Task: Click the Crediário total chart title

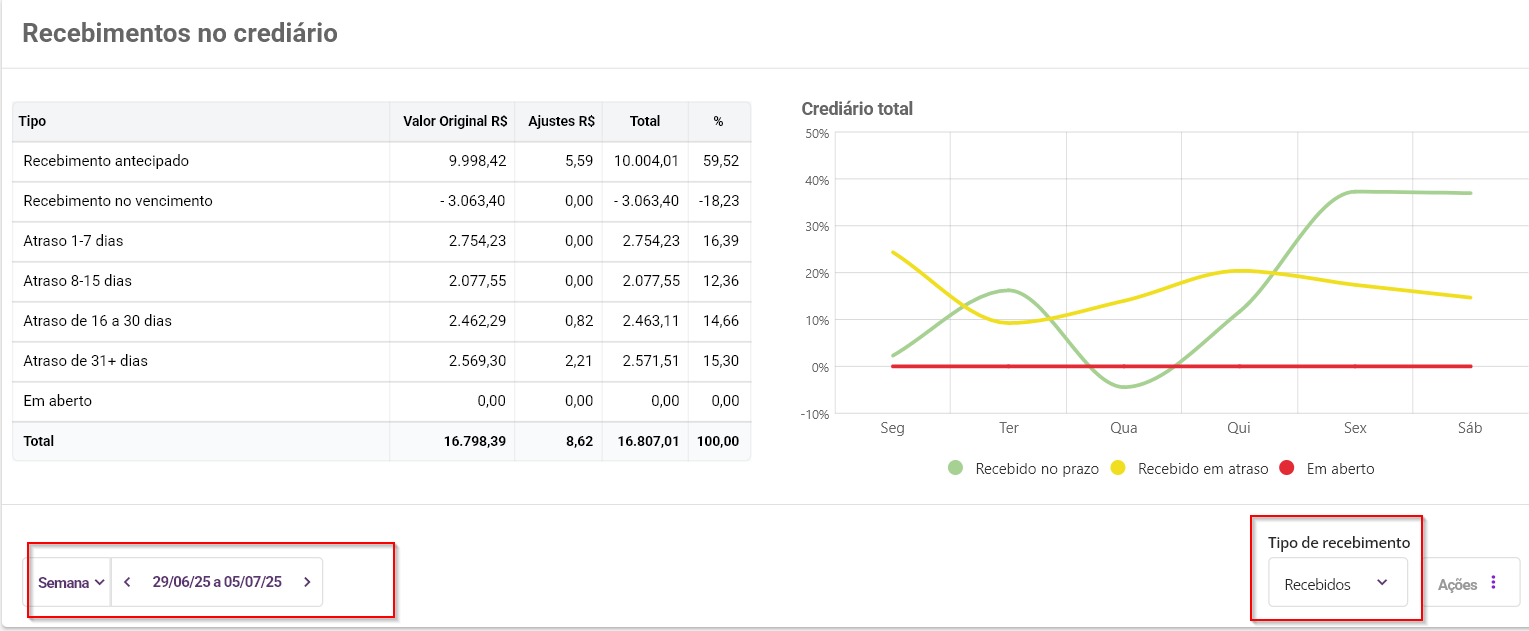Action: coord(857,109)
